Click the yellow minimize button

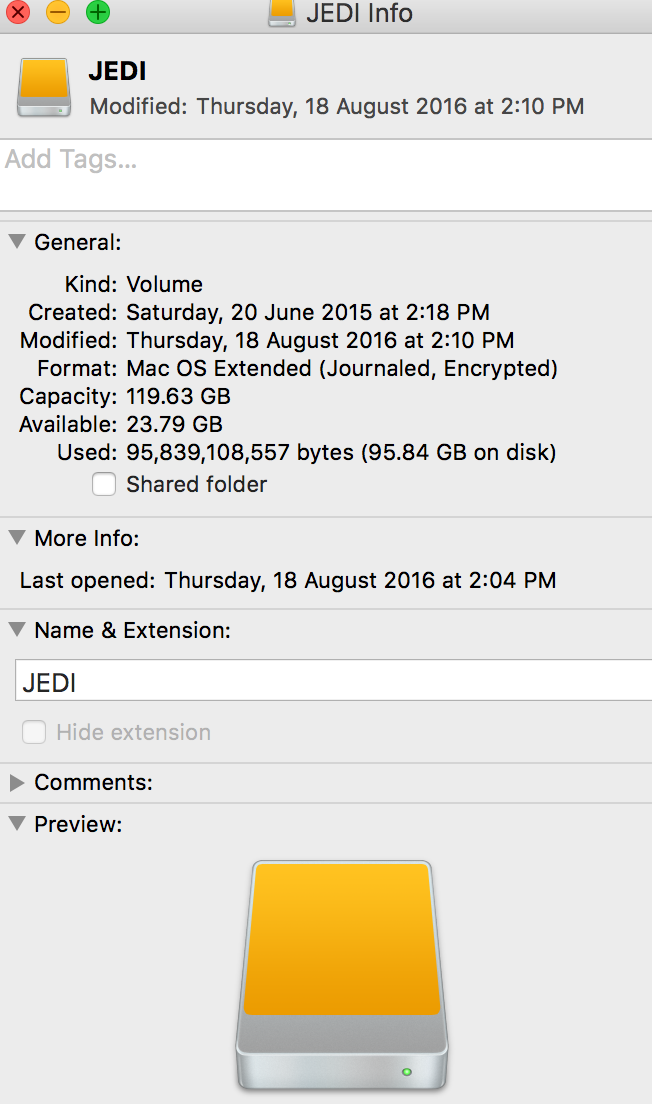click(x=58, y=11)
